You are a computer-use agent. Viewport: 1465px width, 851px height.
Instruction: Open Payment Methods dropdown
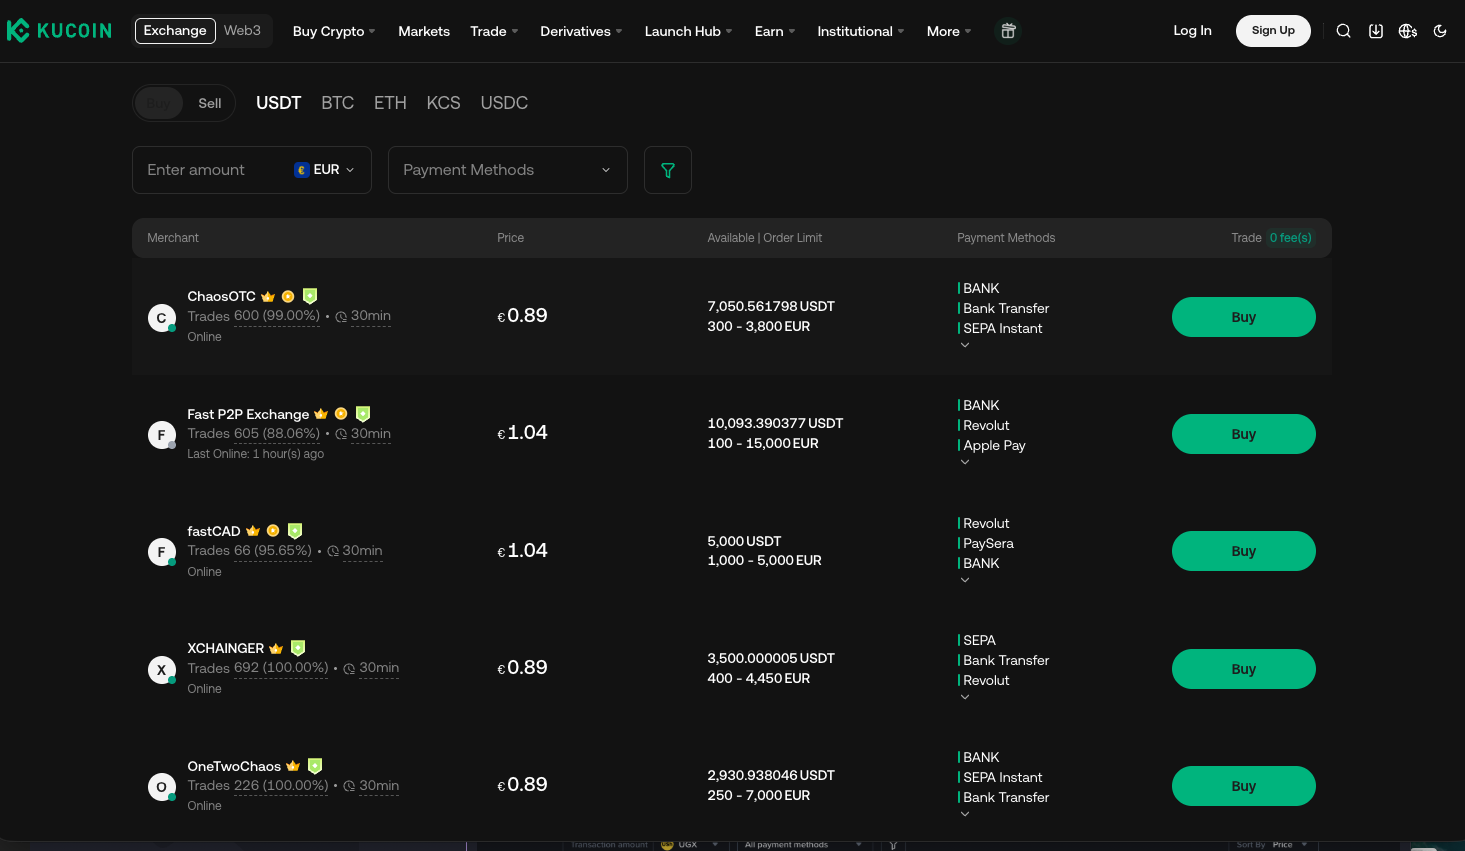(x=508, y=170)
